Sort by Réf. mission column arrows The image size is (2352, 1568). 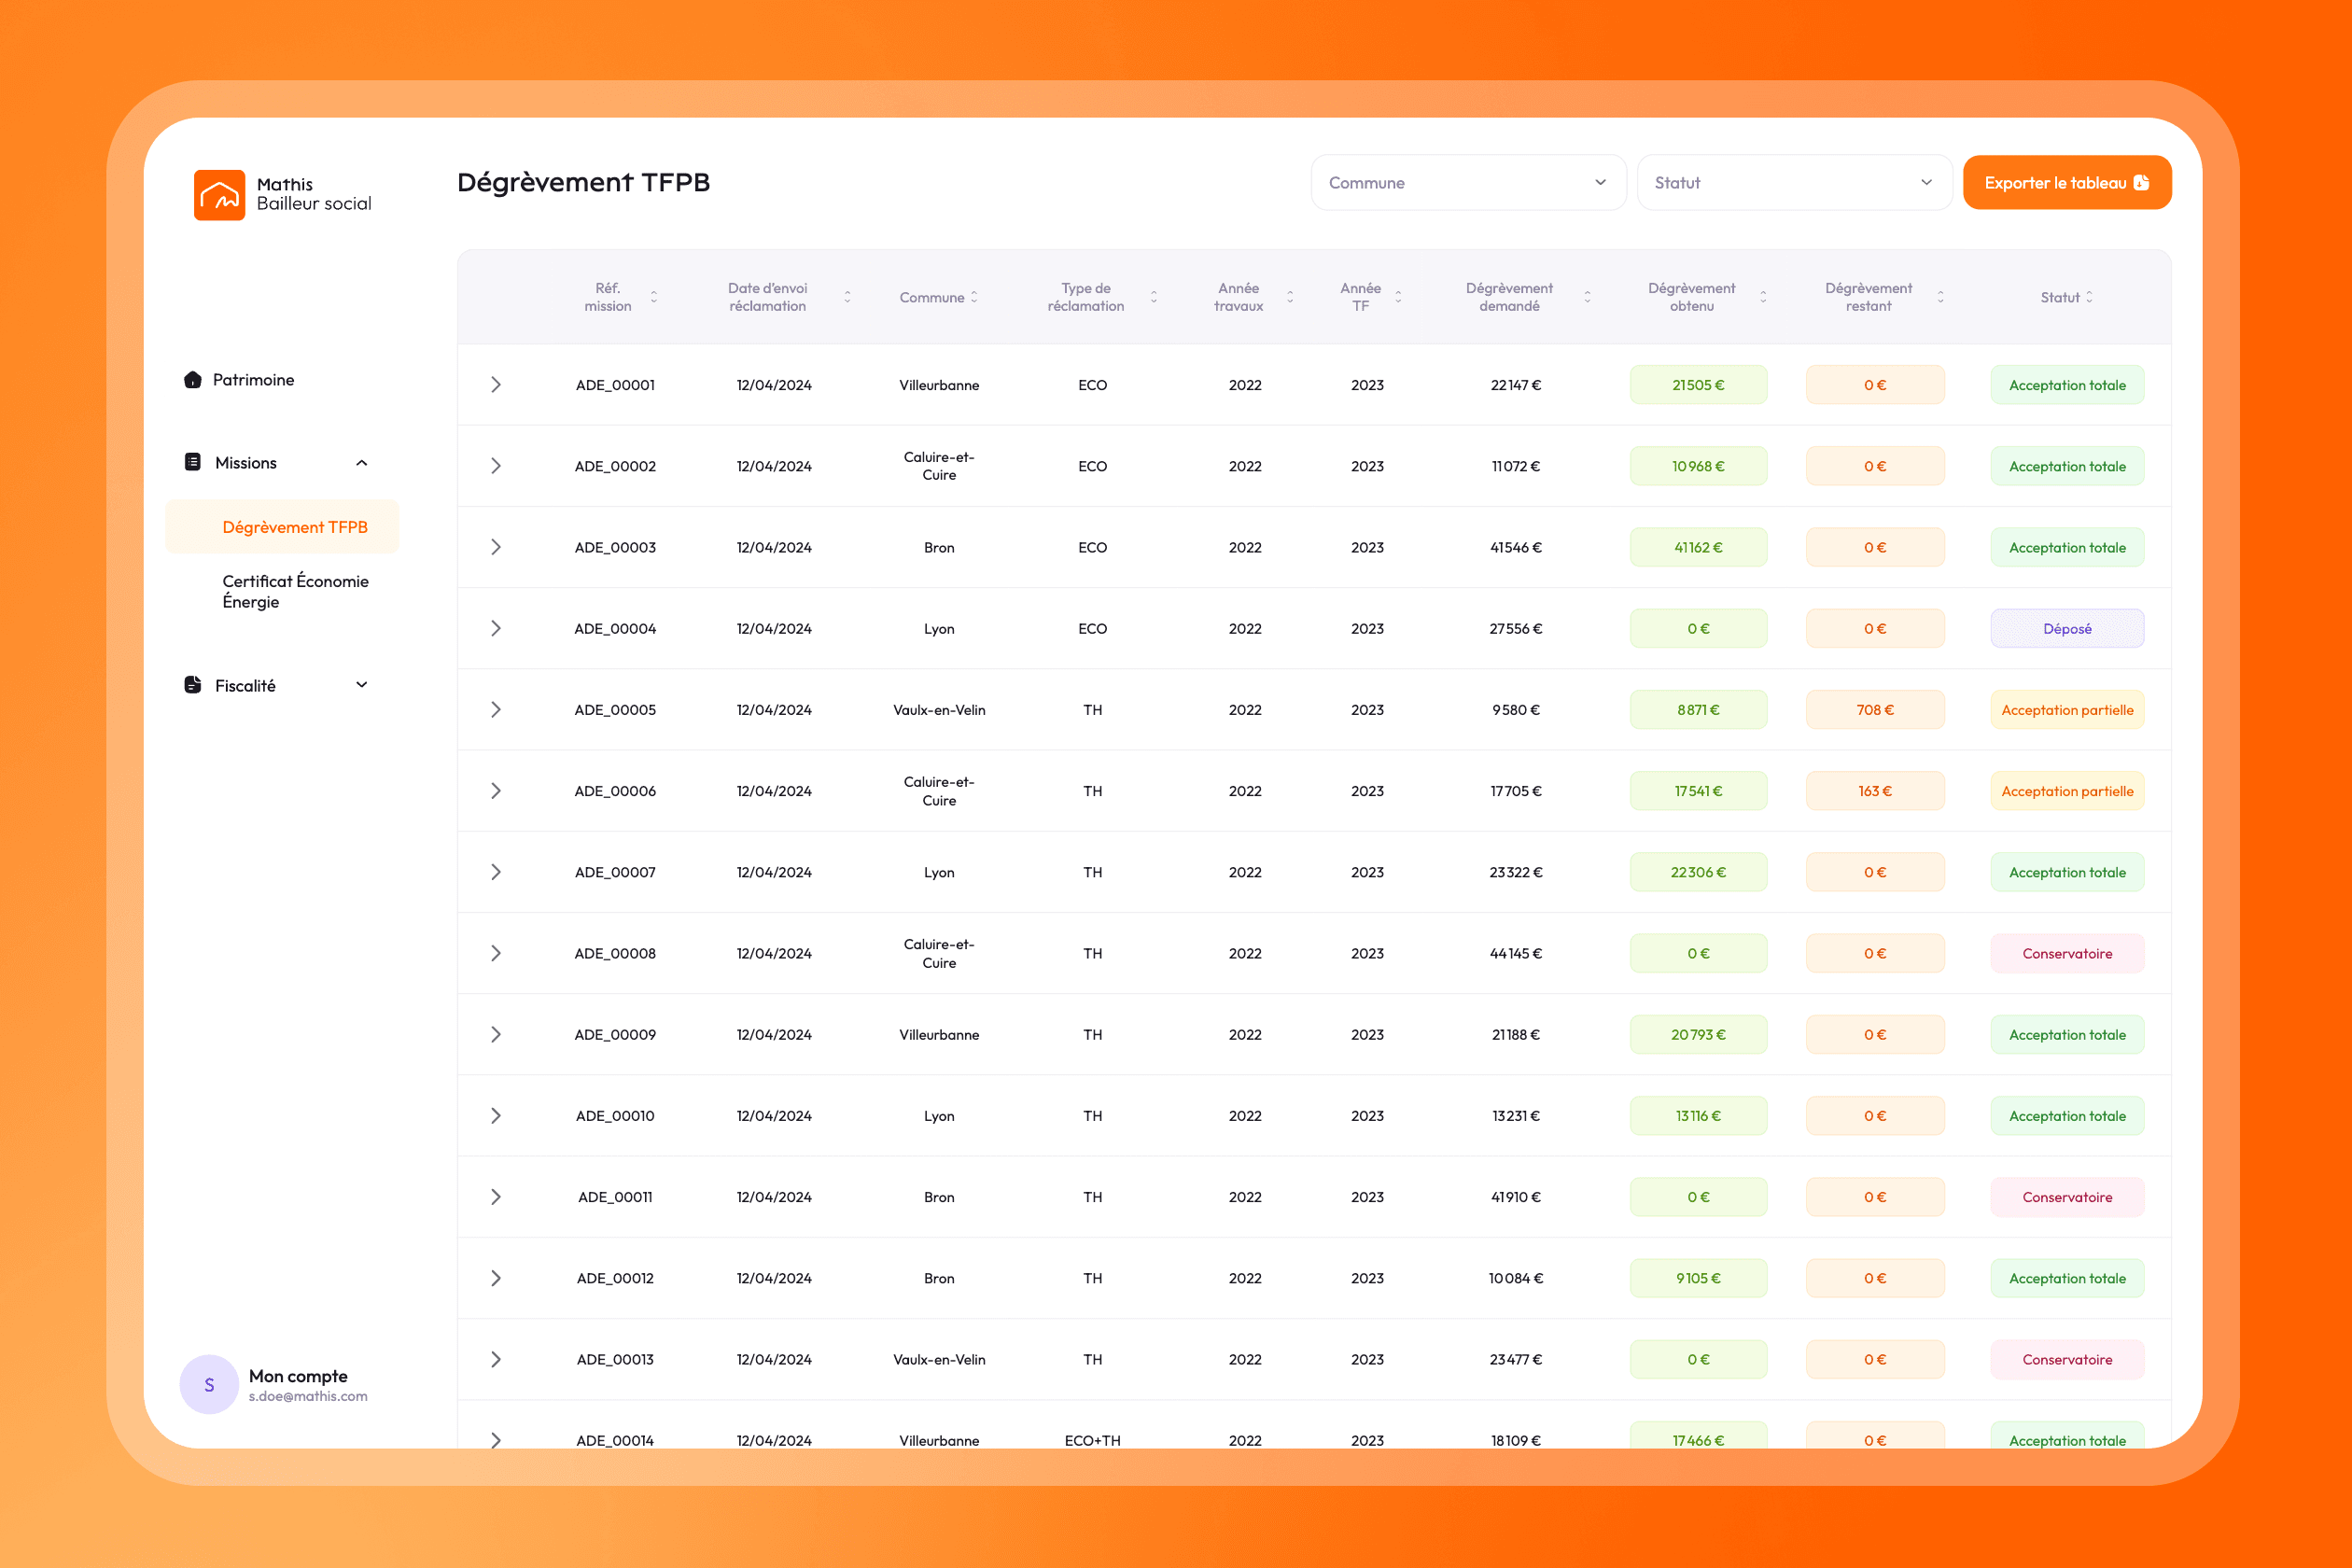pos(654,297)
